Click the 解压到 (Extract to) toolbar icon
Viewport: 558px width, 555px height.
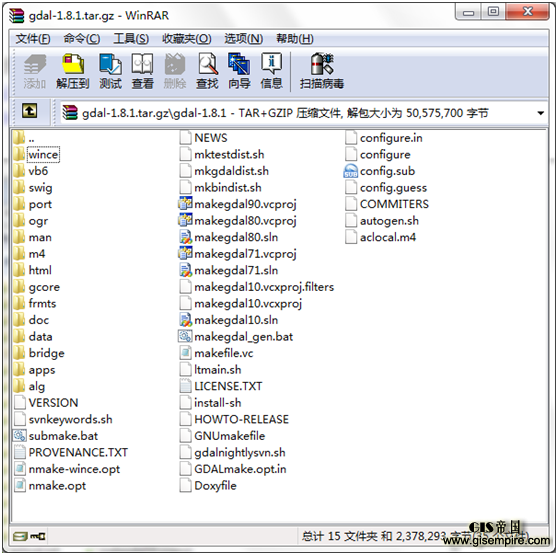click(x=73, y=71)
